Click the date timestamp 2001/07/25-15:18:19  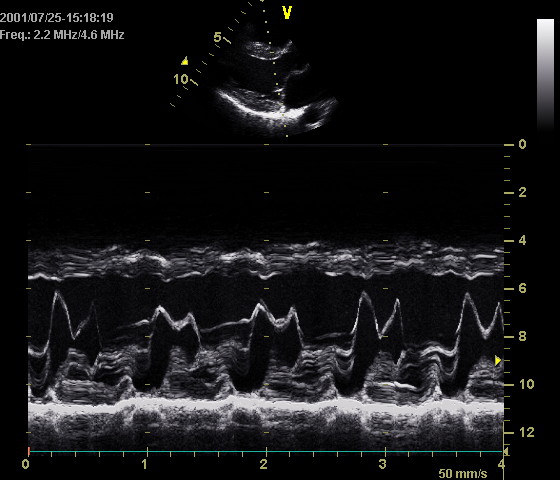tap(57, 18)
